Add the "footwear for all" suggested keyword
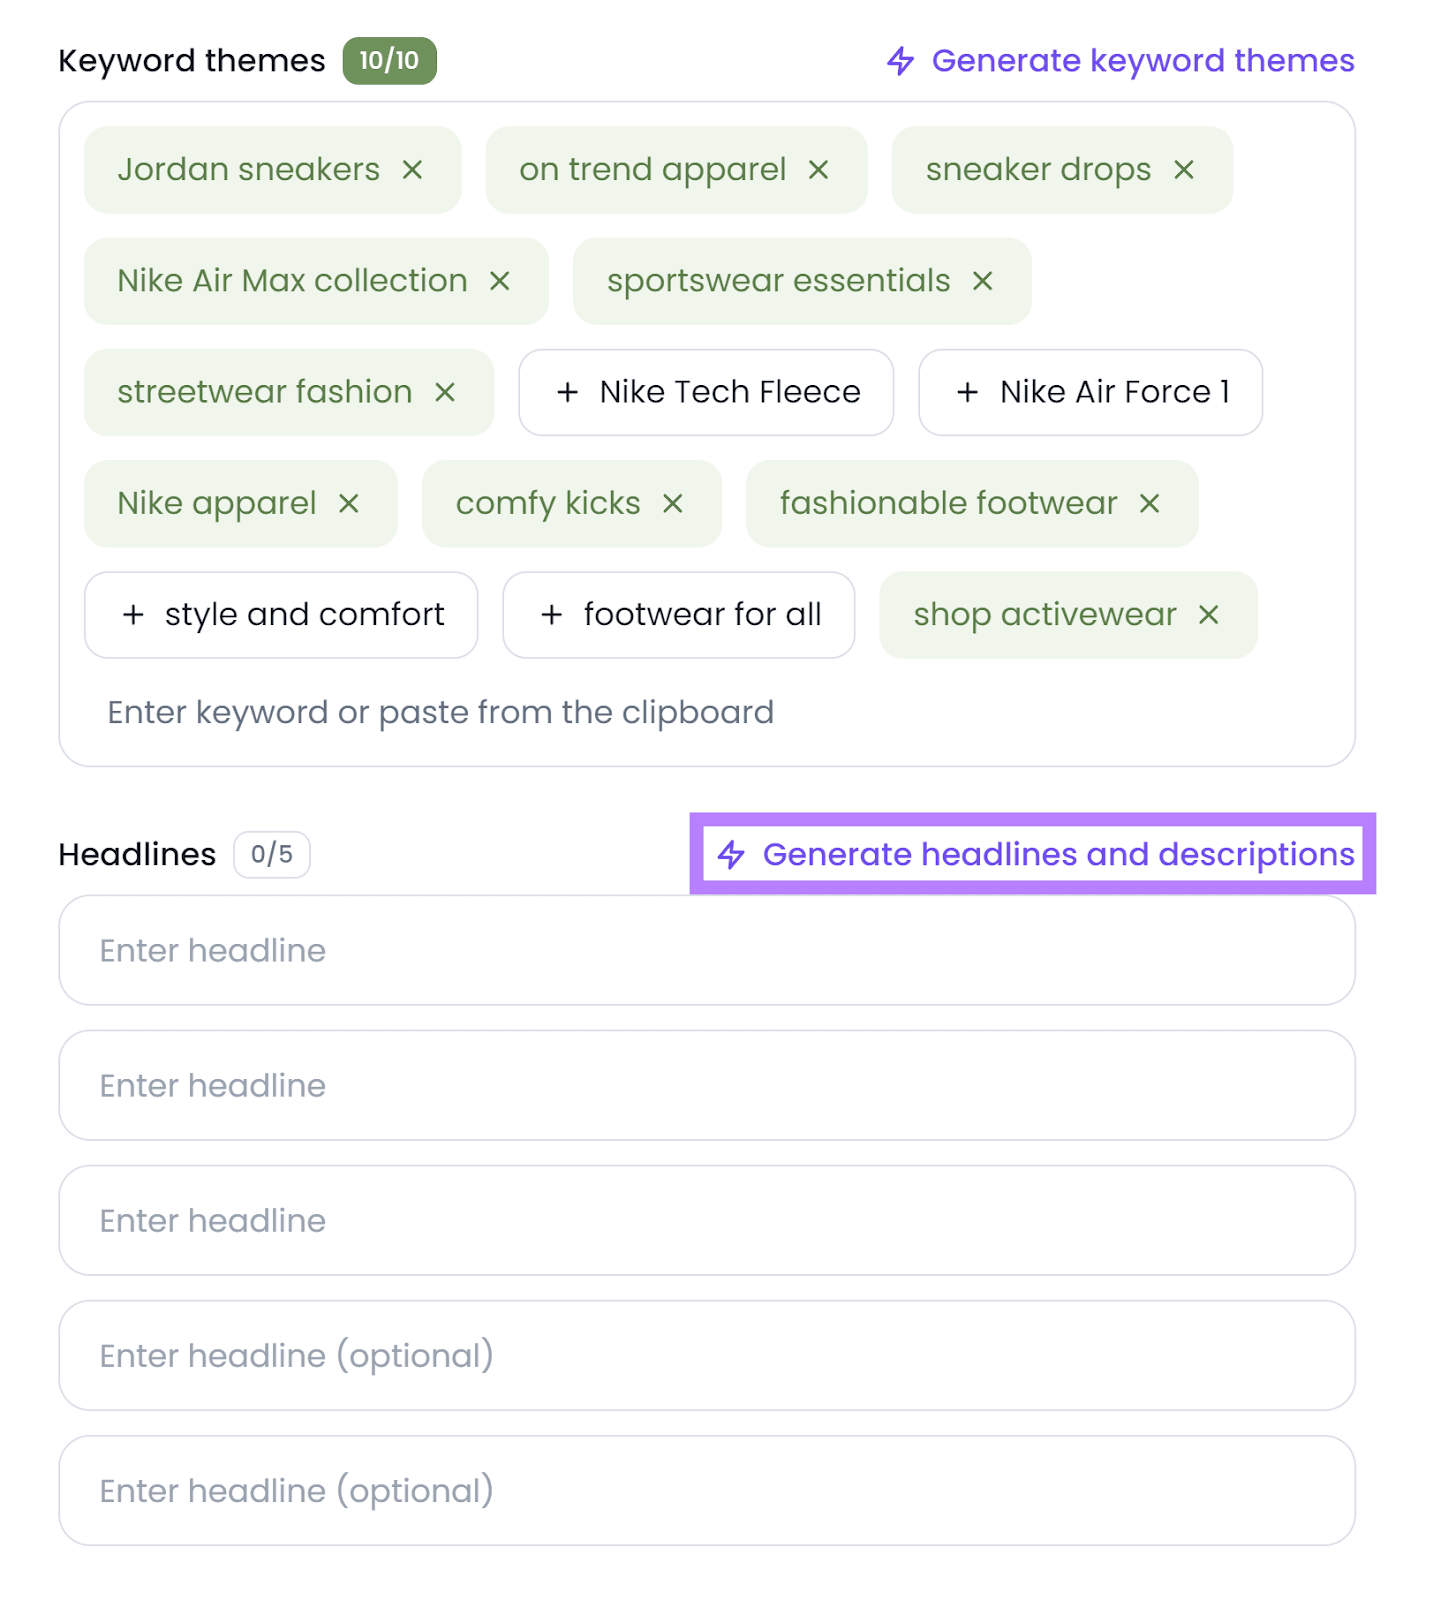 click(678, 614)
